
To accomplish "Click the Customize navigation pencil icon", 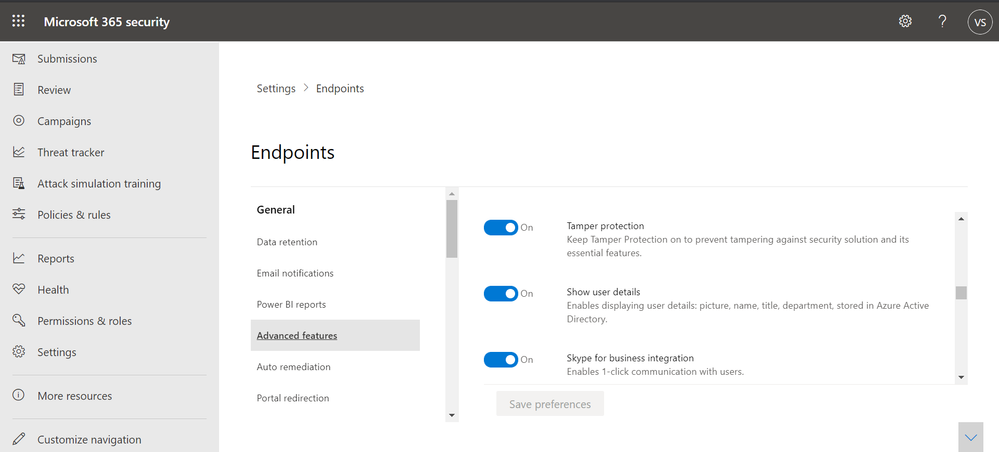I will click(x=18, y=439).
